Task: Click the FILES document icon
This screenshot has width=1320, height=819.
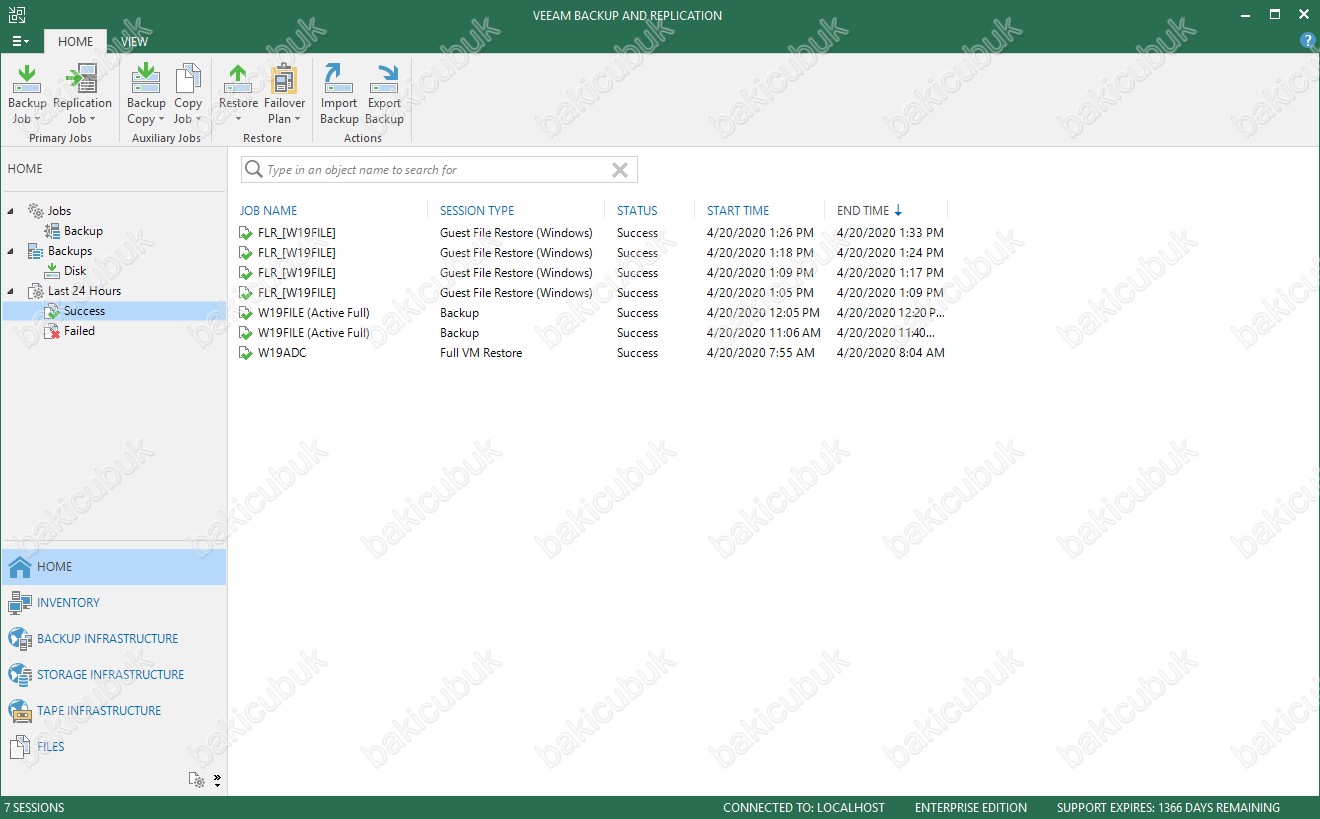Action: tap(19, 747)
